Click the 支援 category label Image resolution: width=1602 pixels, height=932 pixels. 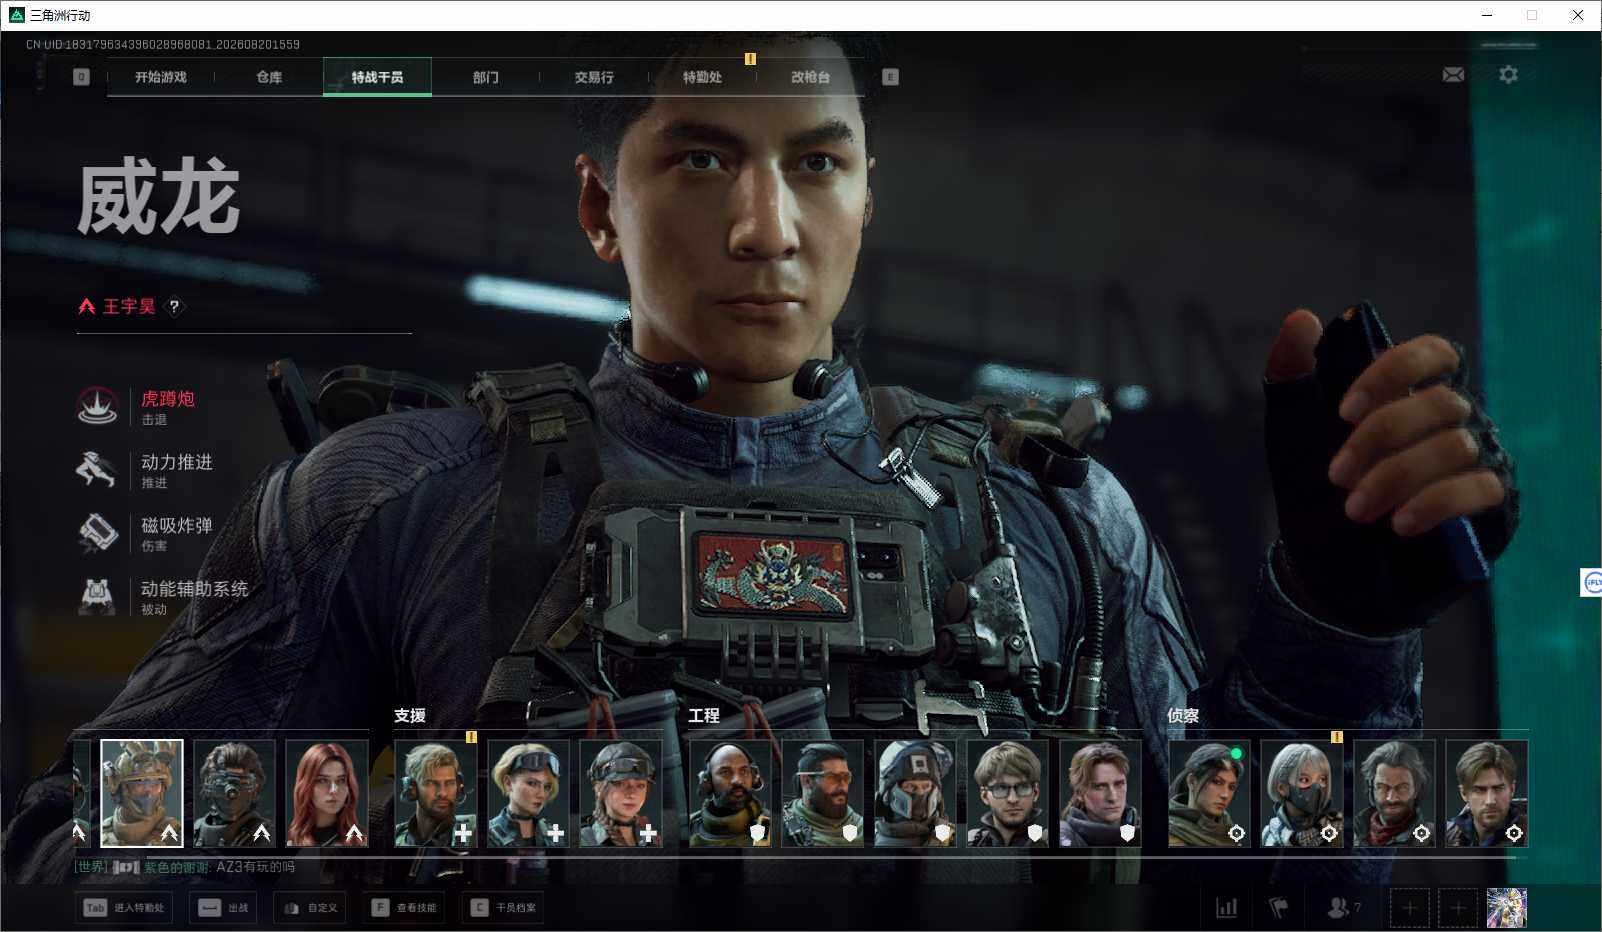tap(410, 716)
